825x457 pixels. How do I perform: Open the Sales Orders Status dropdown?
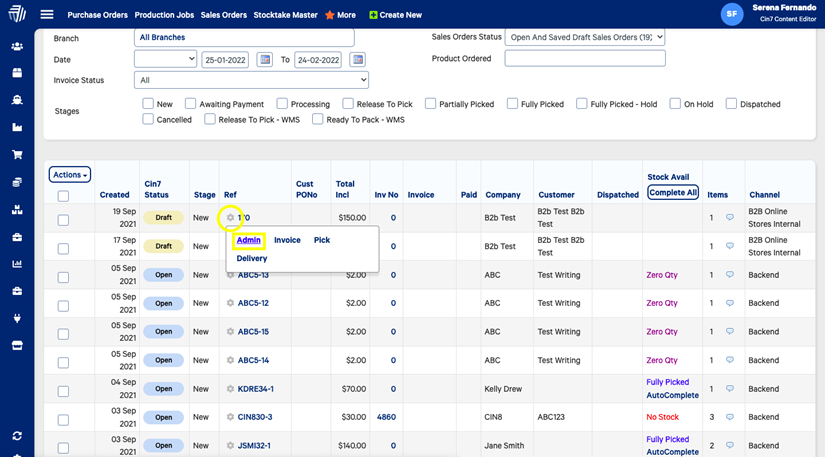[x=584, y=38]
